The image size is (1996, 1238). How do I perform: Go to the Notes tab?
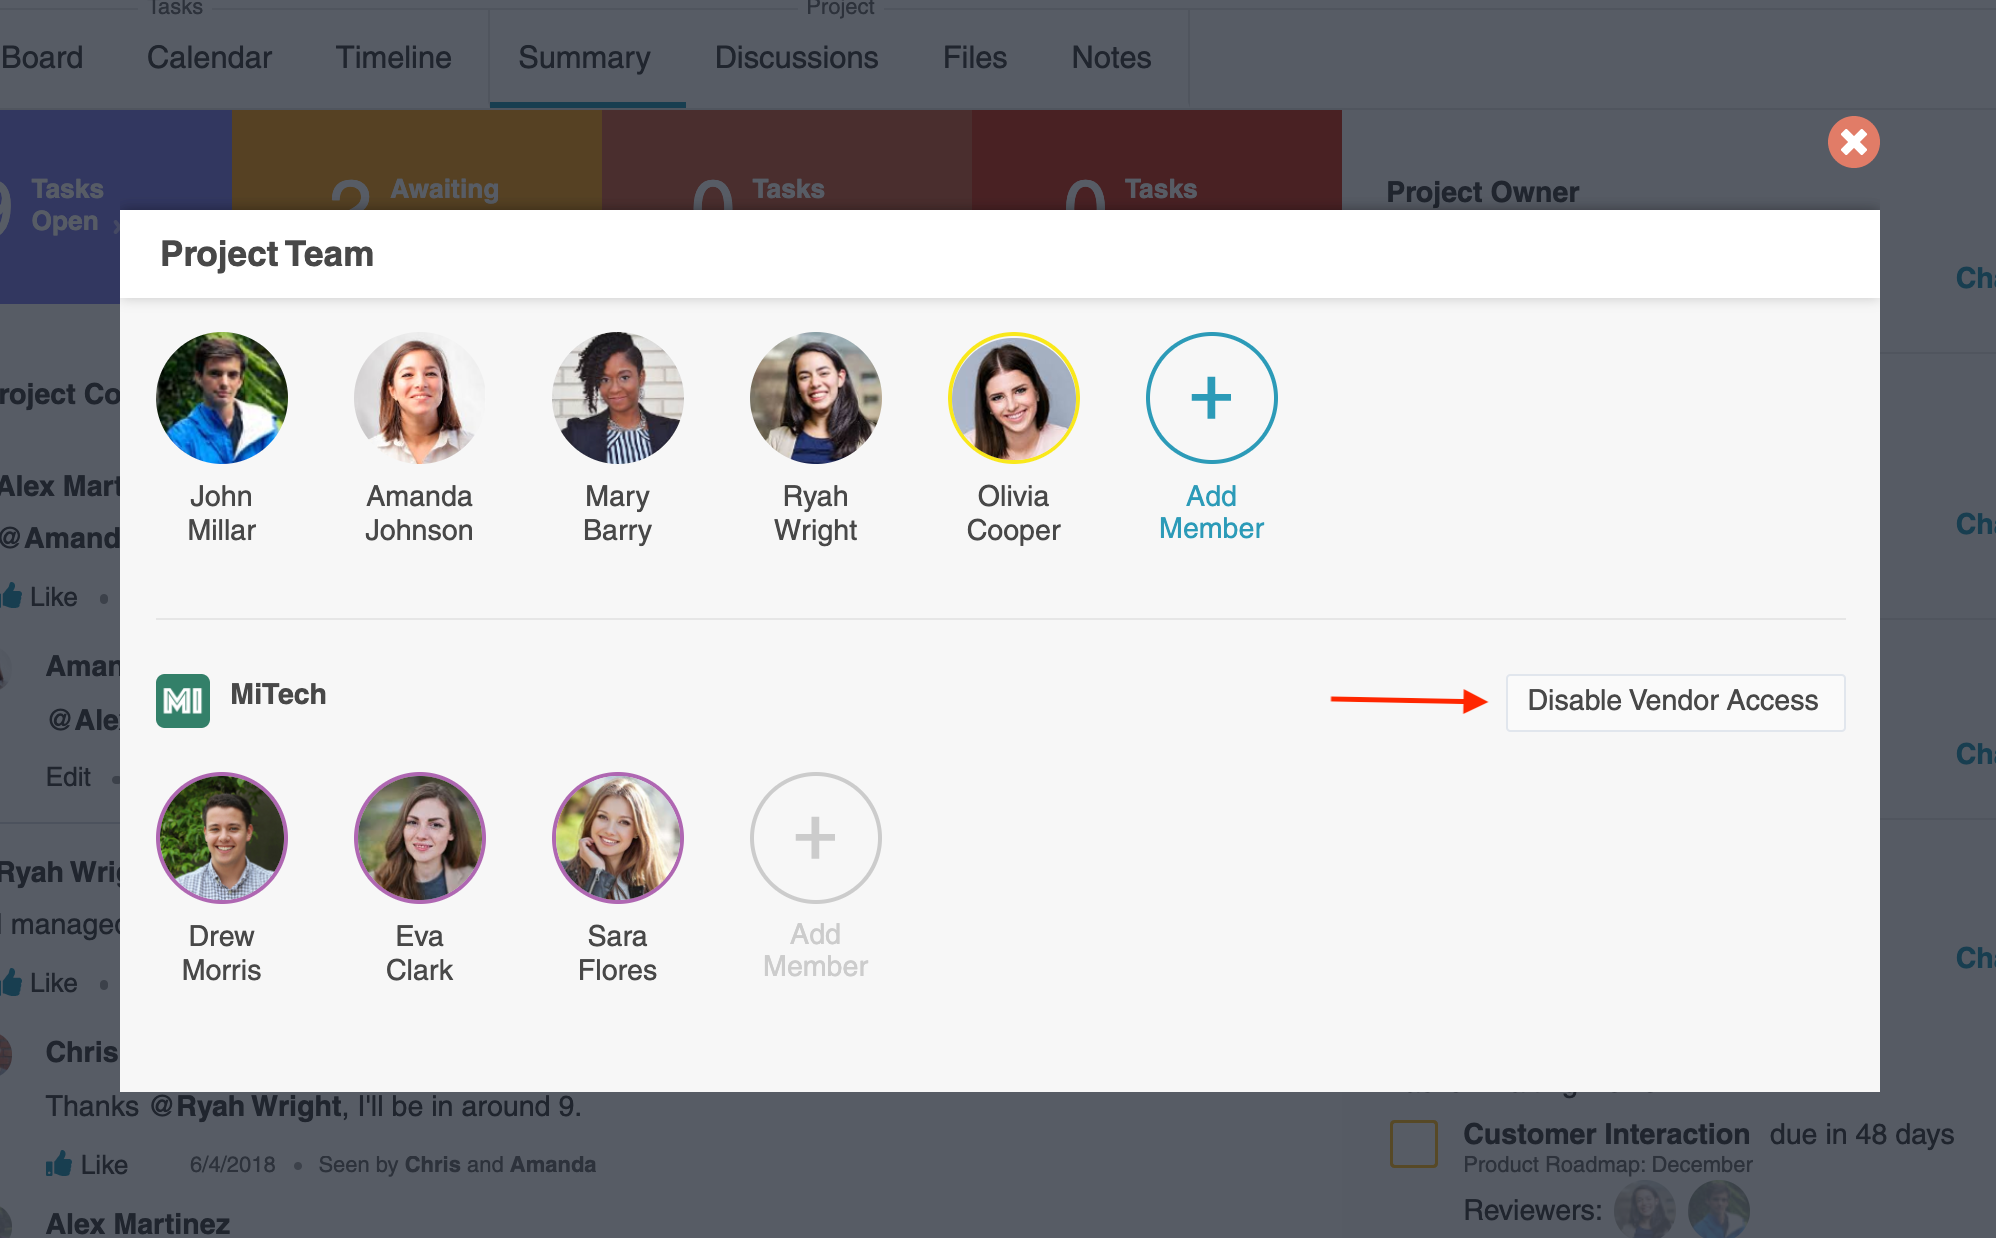(x=1111, y=58)
